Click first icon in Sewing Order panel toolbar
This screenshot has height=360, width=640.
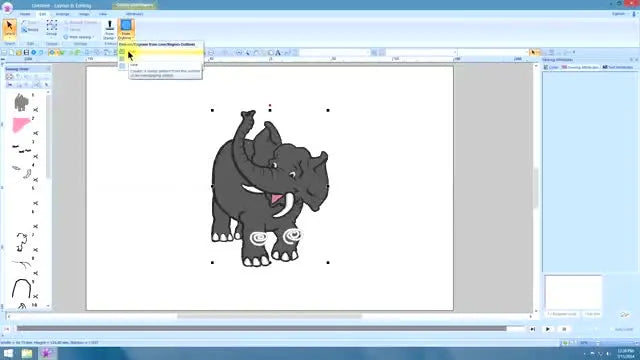(9, 77)
